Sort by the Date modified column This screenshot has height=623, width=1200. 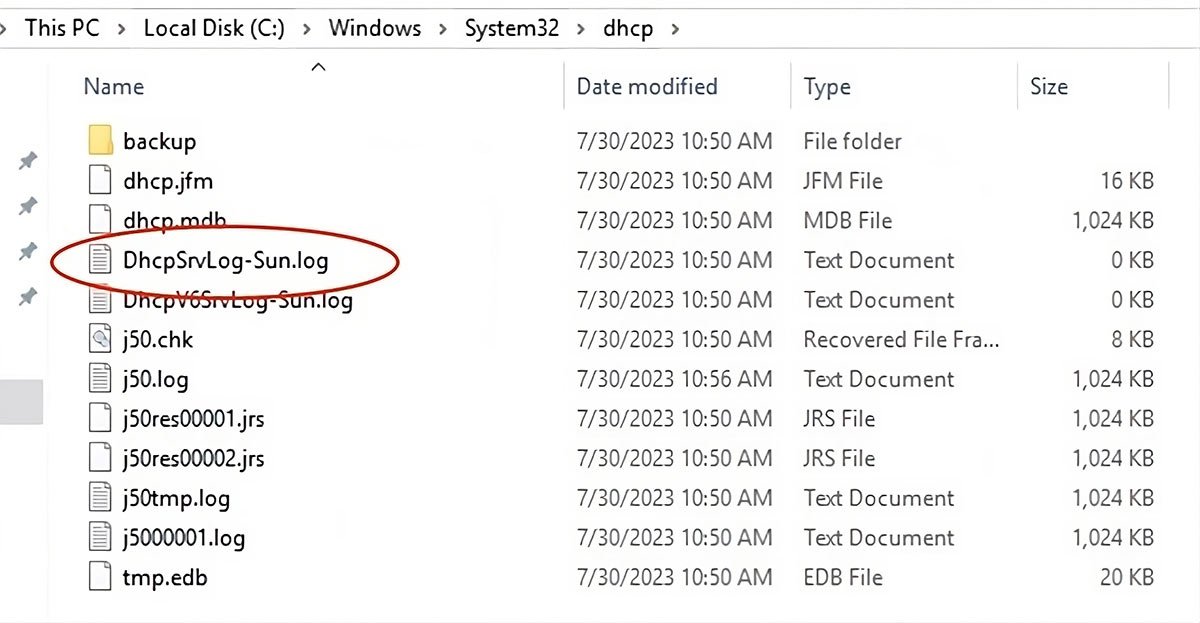(647, 87)
